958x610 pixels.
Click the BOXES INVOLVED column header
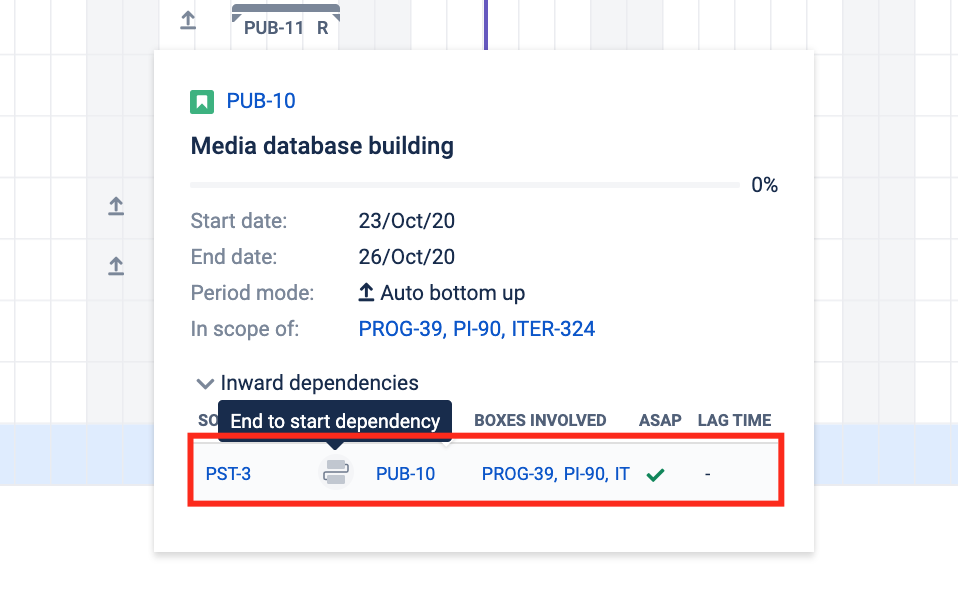click(540, 421)
